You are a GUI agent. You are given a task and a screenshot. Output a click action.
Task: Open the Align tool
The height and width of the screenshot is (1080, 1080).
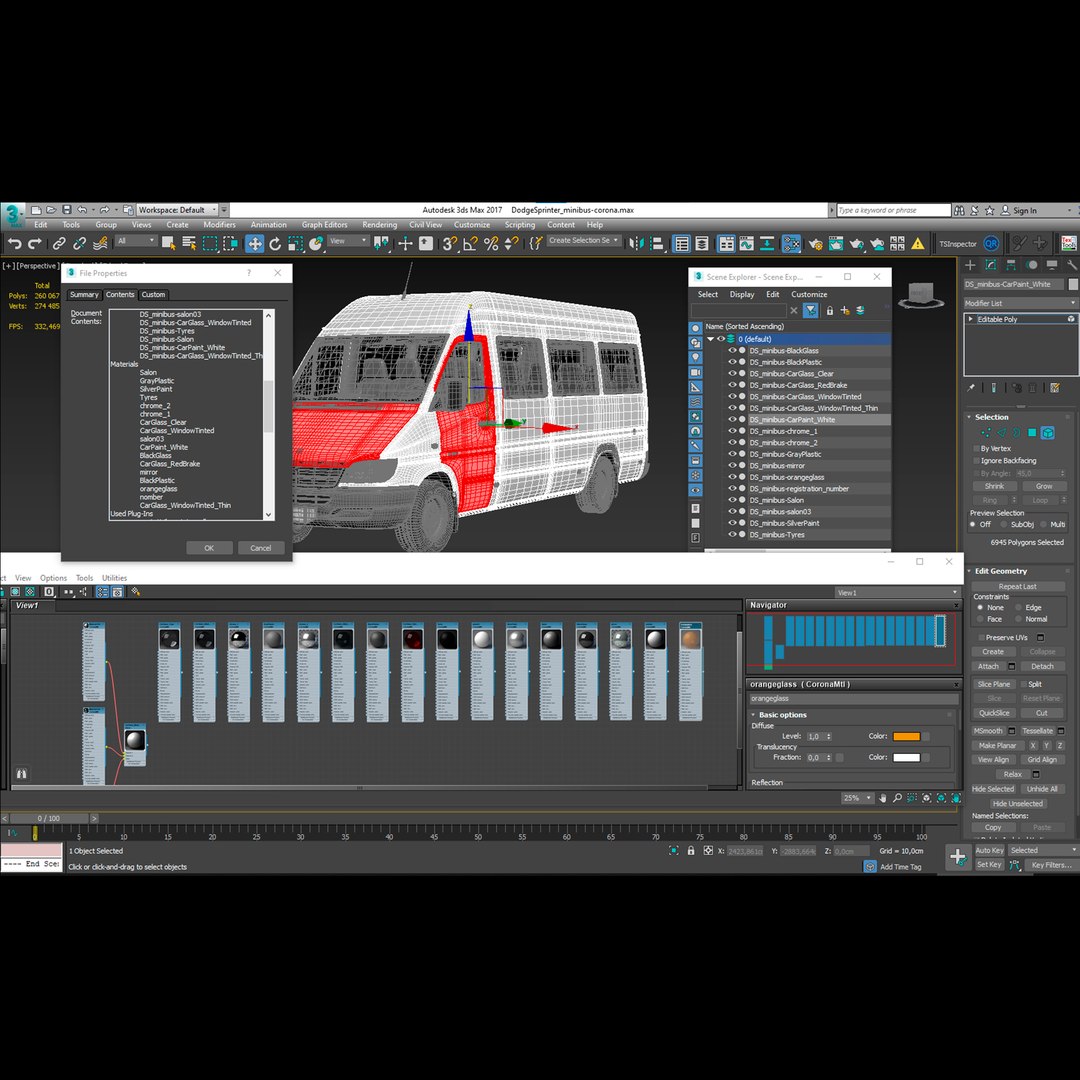pyautogui.click(x=656, y=243)
